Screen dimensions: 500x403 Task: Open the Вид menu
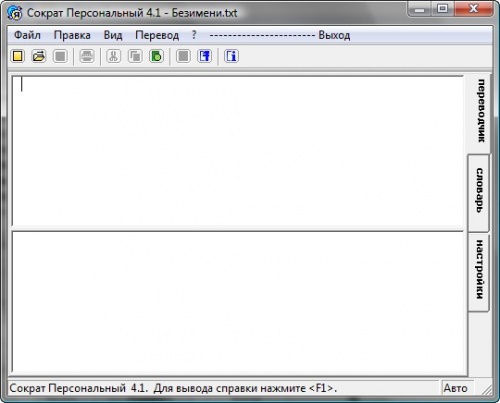(x=113, y=35)
